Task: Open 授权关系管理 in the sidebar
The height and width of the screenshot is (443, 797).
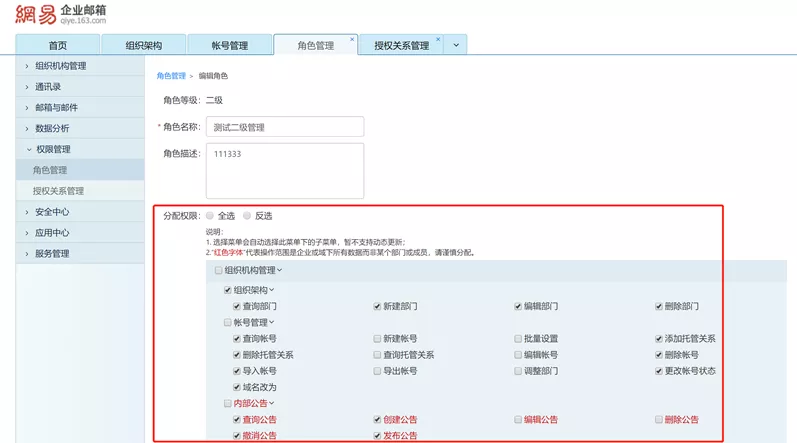Action: coord(58,191)
